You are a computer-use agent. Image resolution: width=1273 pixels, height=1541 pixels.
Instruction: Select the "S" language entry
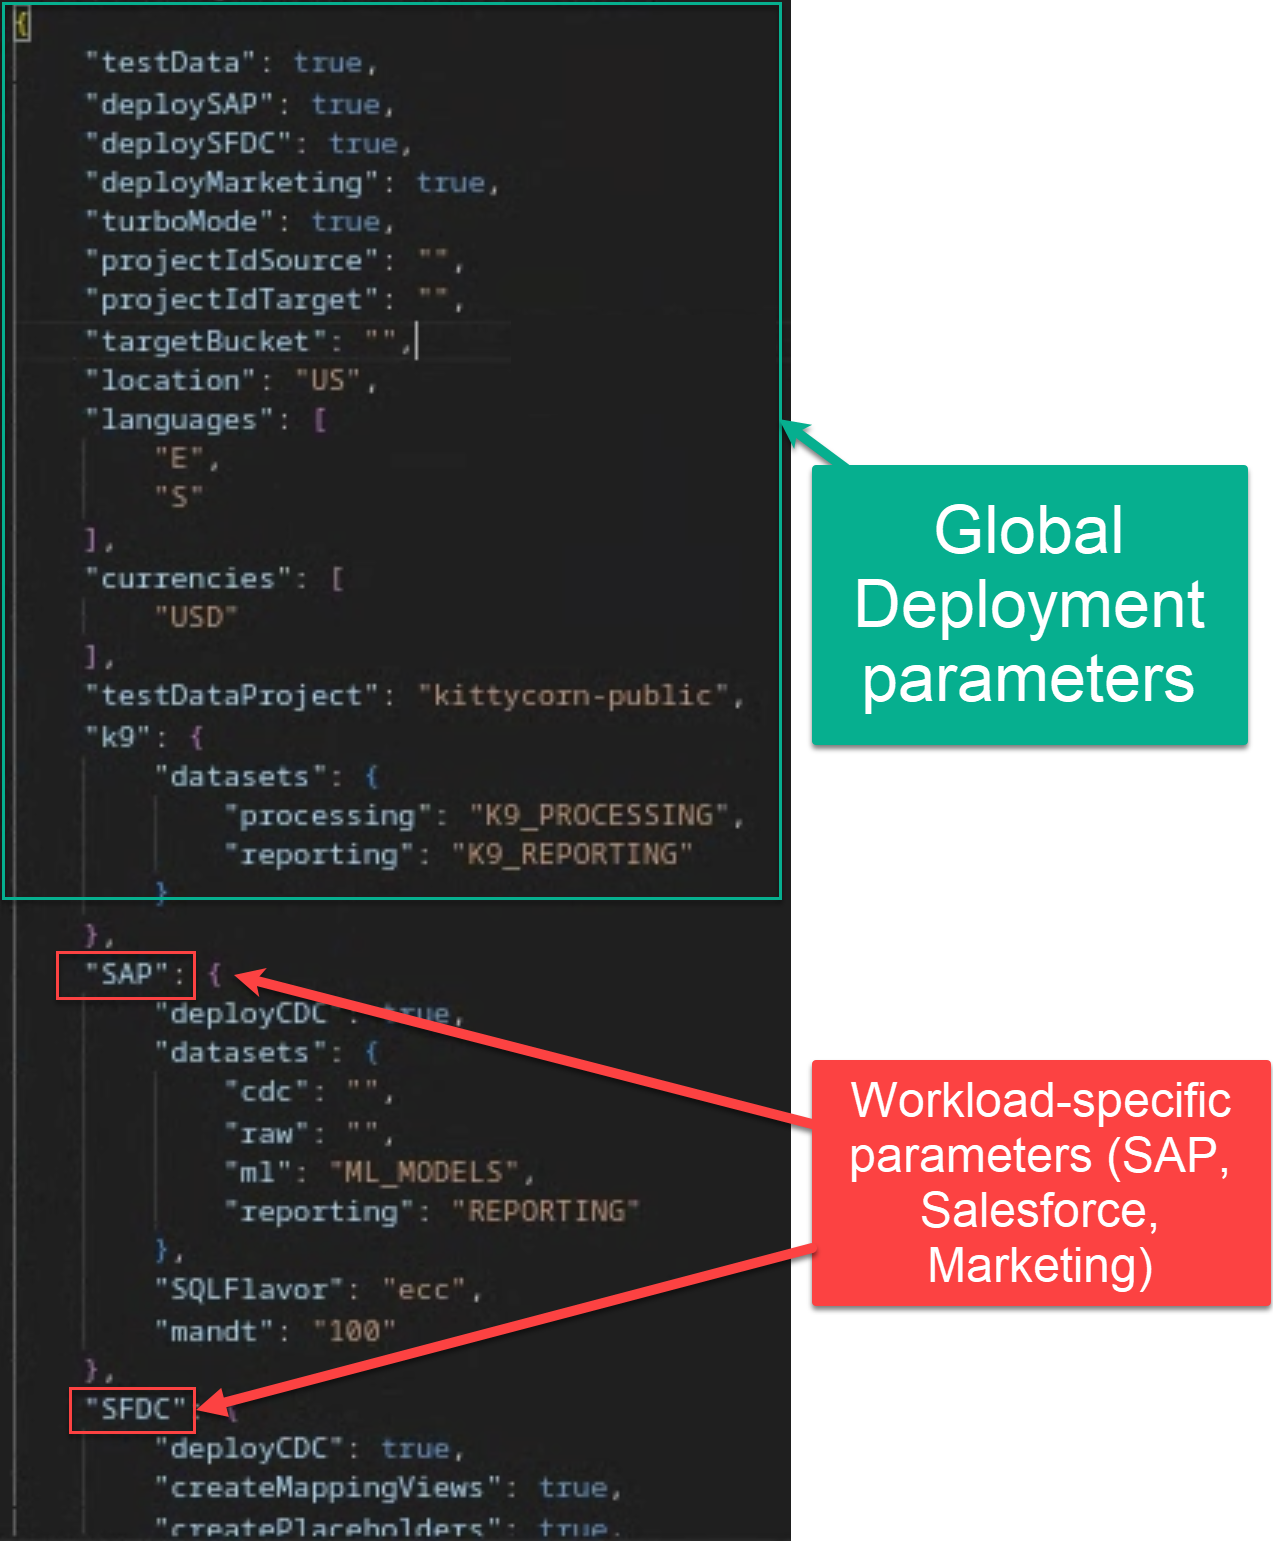point(180,497)
